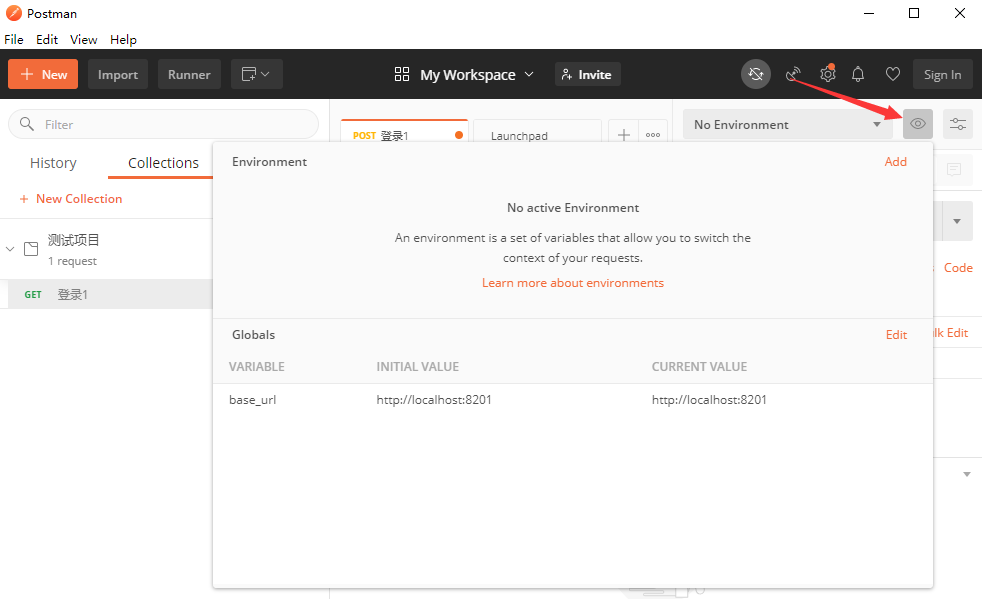
Task: Click the sync status icon
Action: (x=756, y=75)
